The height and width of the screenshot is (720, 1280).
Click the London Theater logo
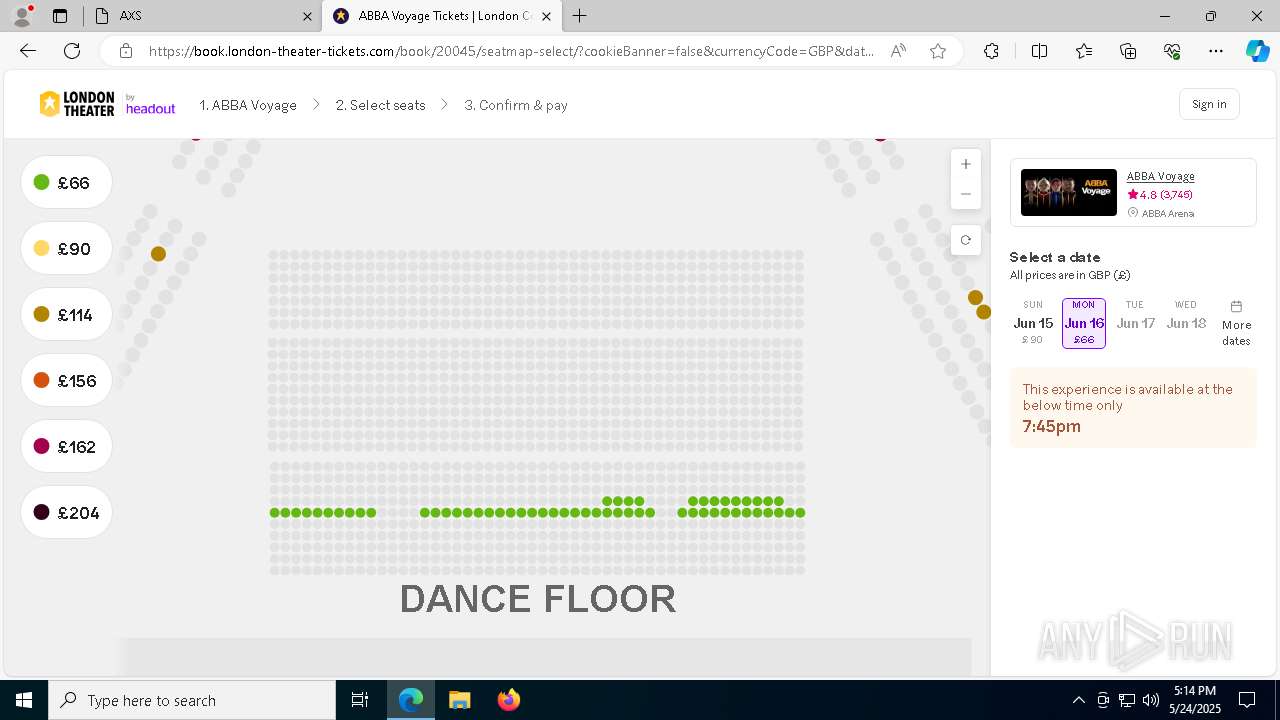click(x=77, y=104)
